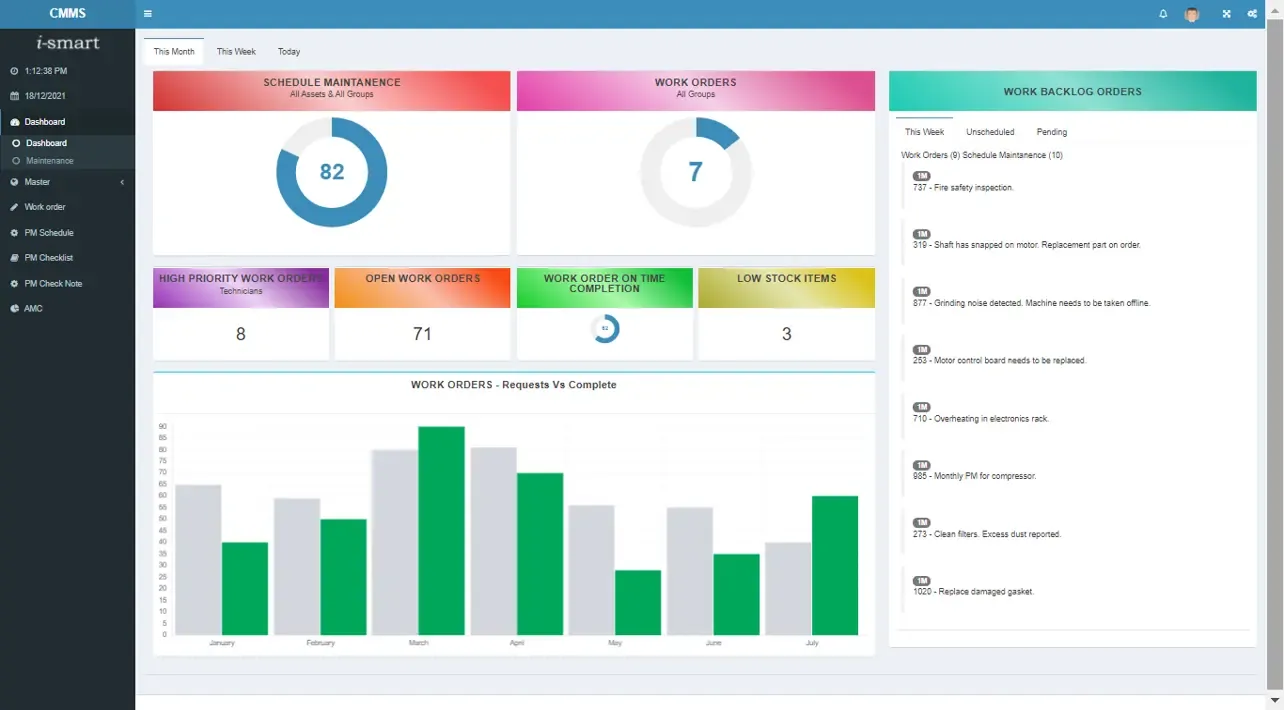Select backlog This Week tab
This screenshot has width=1284, height=710.
point(924,132)
